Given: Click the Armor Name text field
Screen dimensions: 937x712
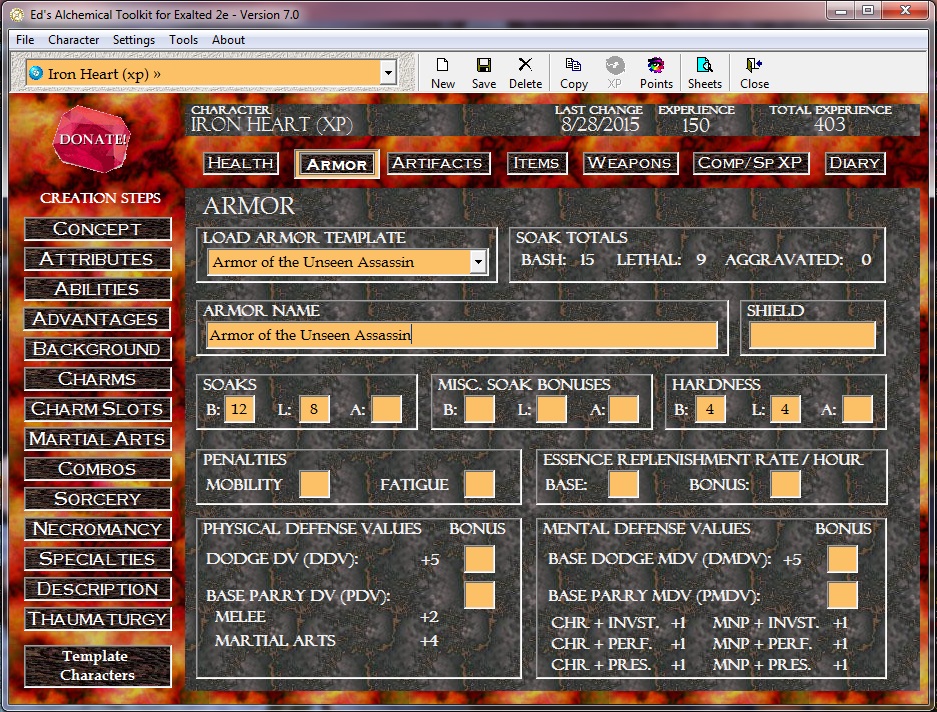Looking at the screenshot, I should coord(462,335).
